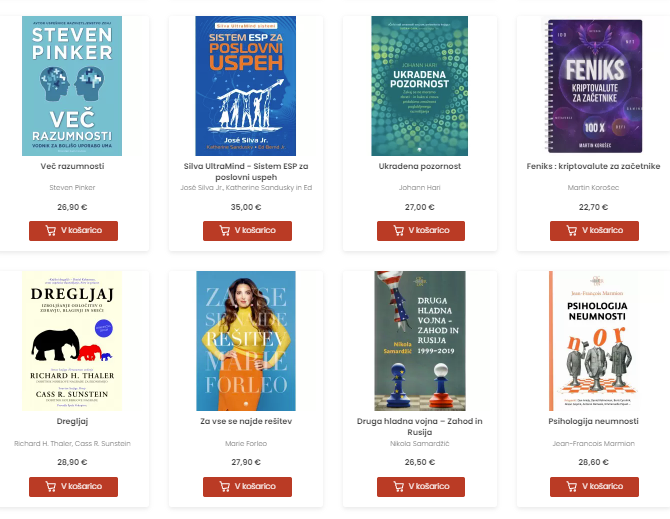Screen dimensions: 670x519
Task: Select author Johann Hari link
Action: pyautogui.click(x=420, y=188)
